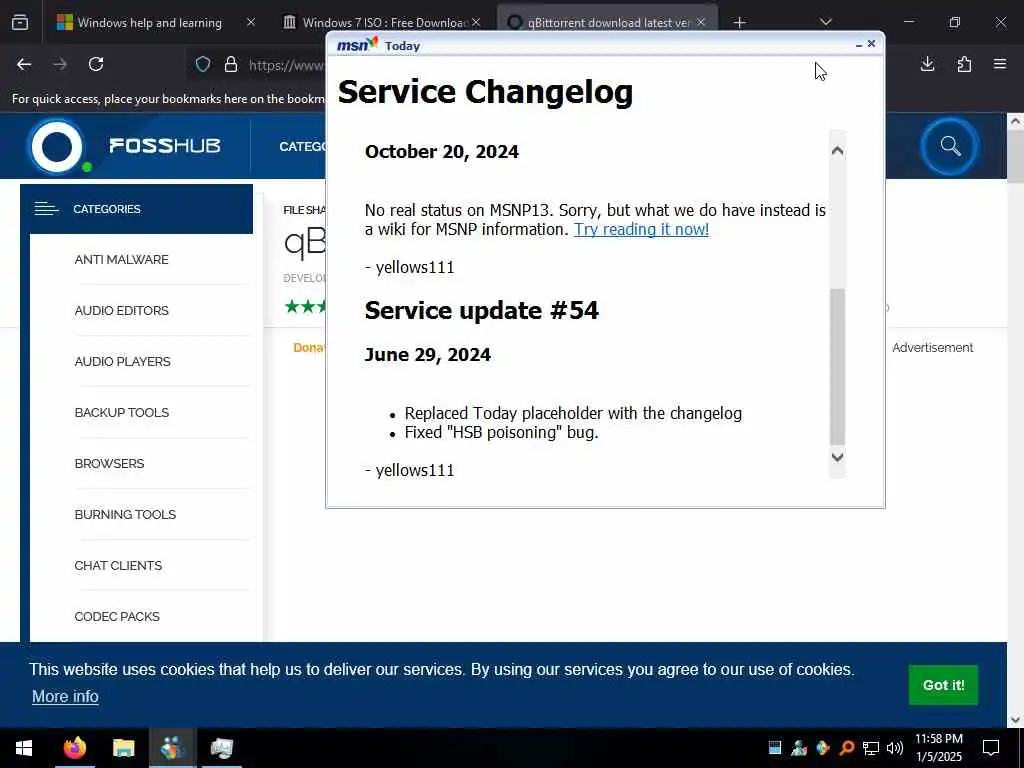Open the Codec Packs category
The image size is (1024, 768).
coord(117,616)
